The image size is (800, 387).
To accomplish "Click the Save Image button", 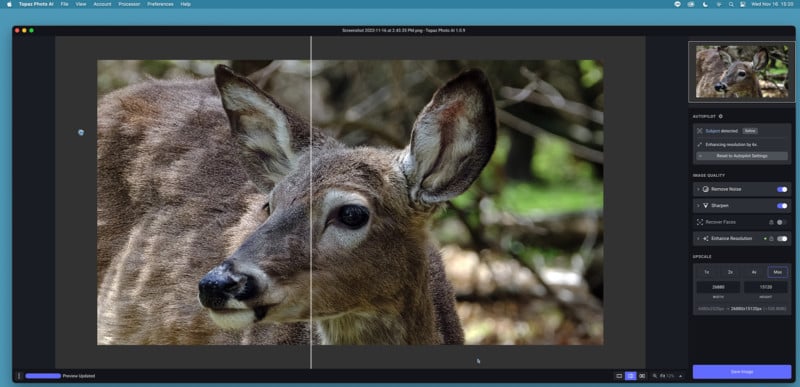I will coord(742,372).
